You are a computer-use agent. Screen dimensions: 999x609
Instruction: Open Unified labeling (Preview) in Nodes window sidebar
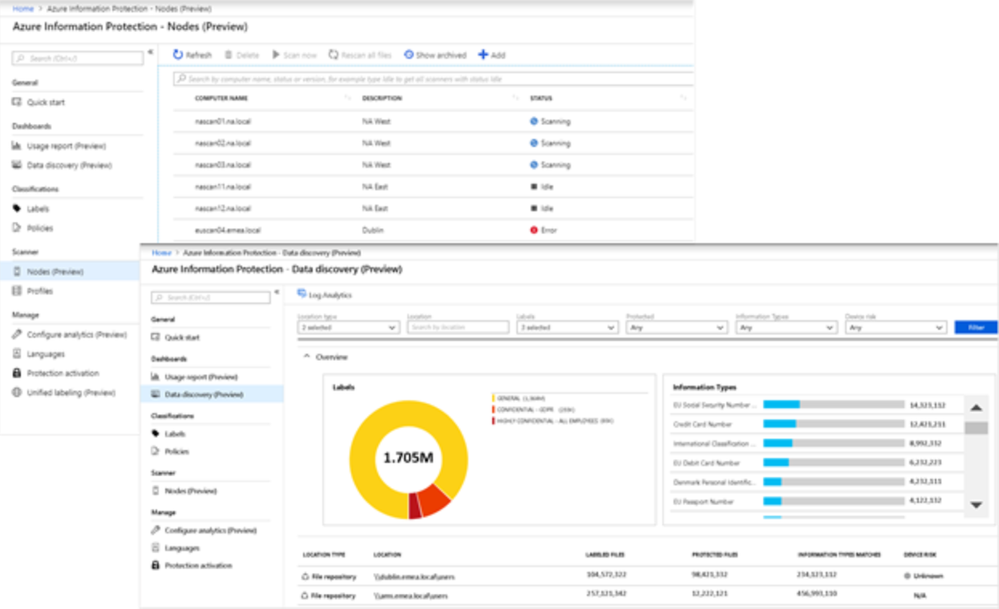coord(71,392)
